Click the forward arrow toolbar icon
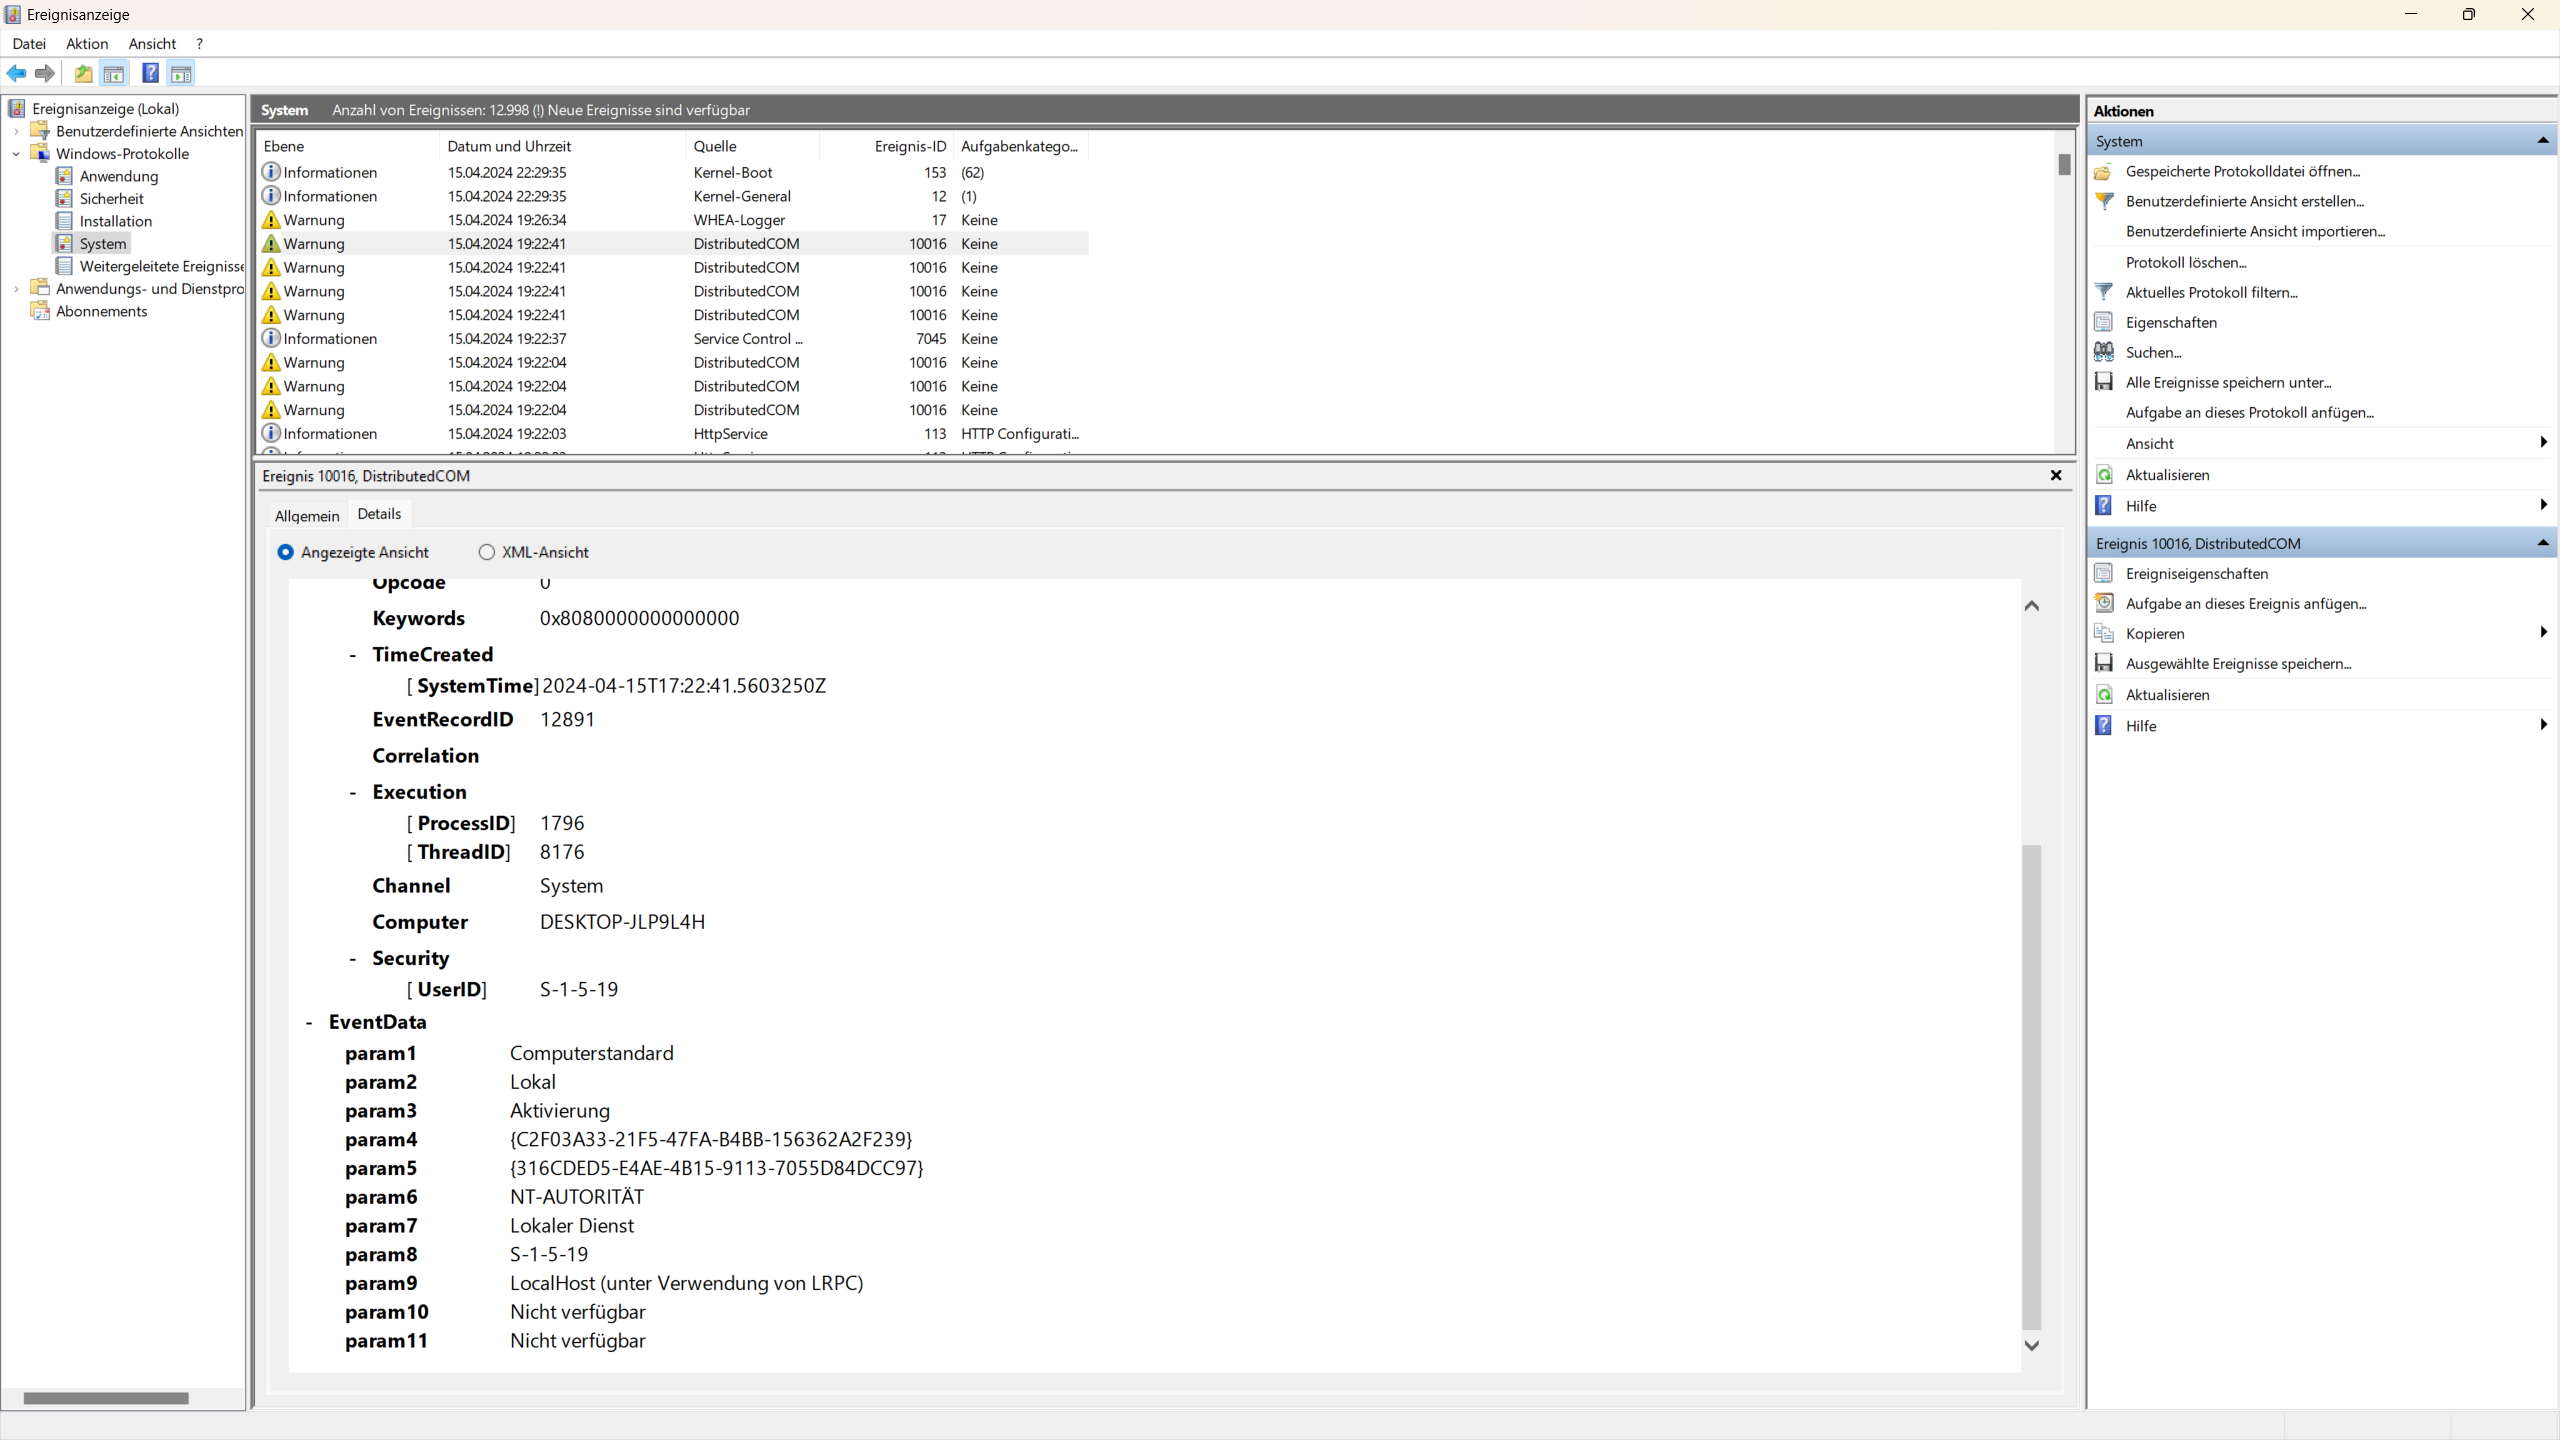Viewport: 2560px width, 1440px height. (x=45, y=73)
